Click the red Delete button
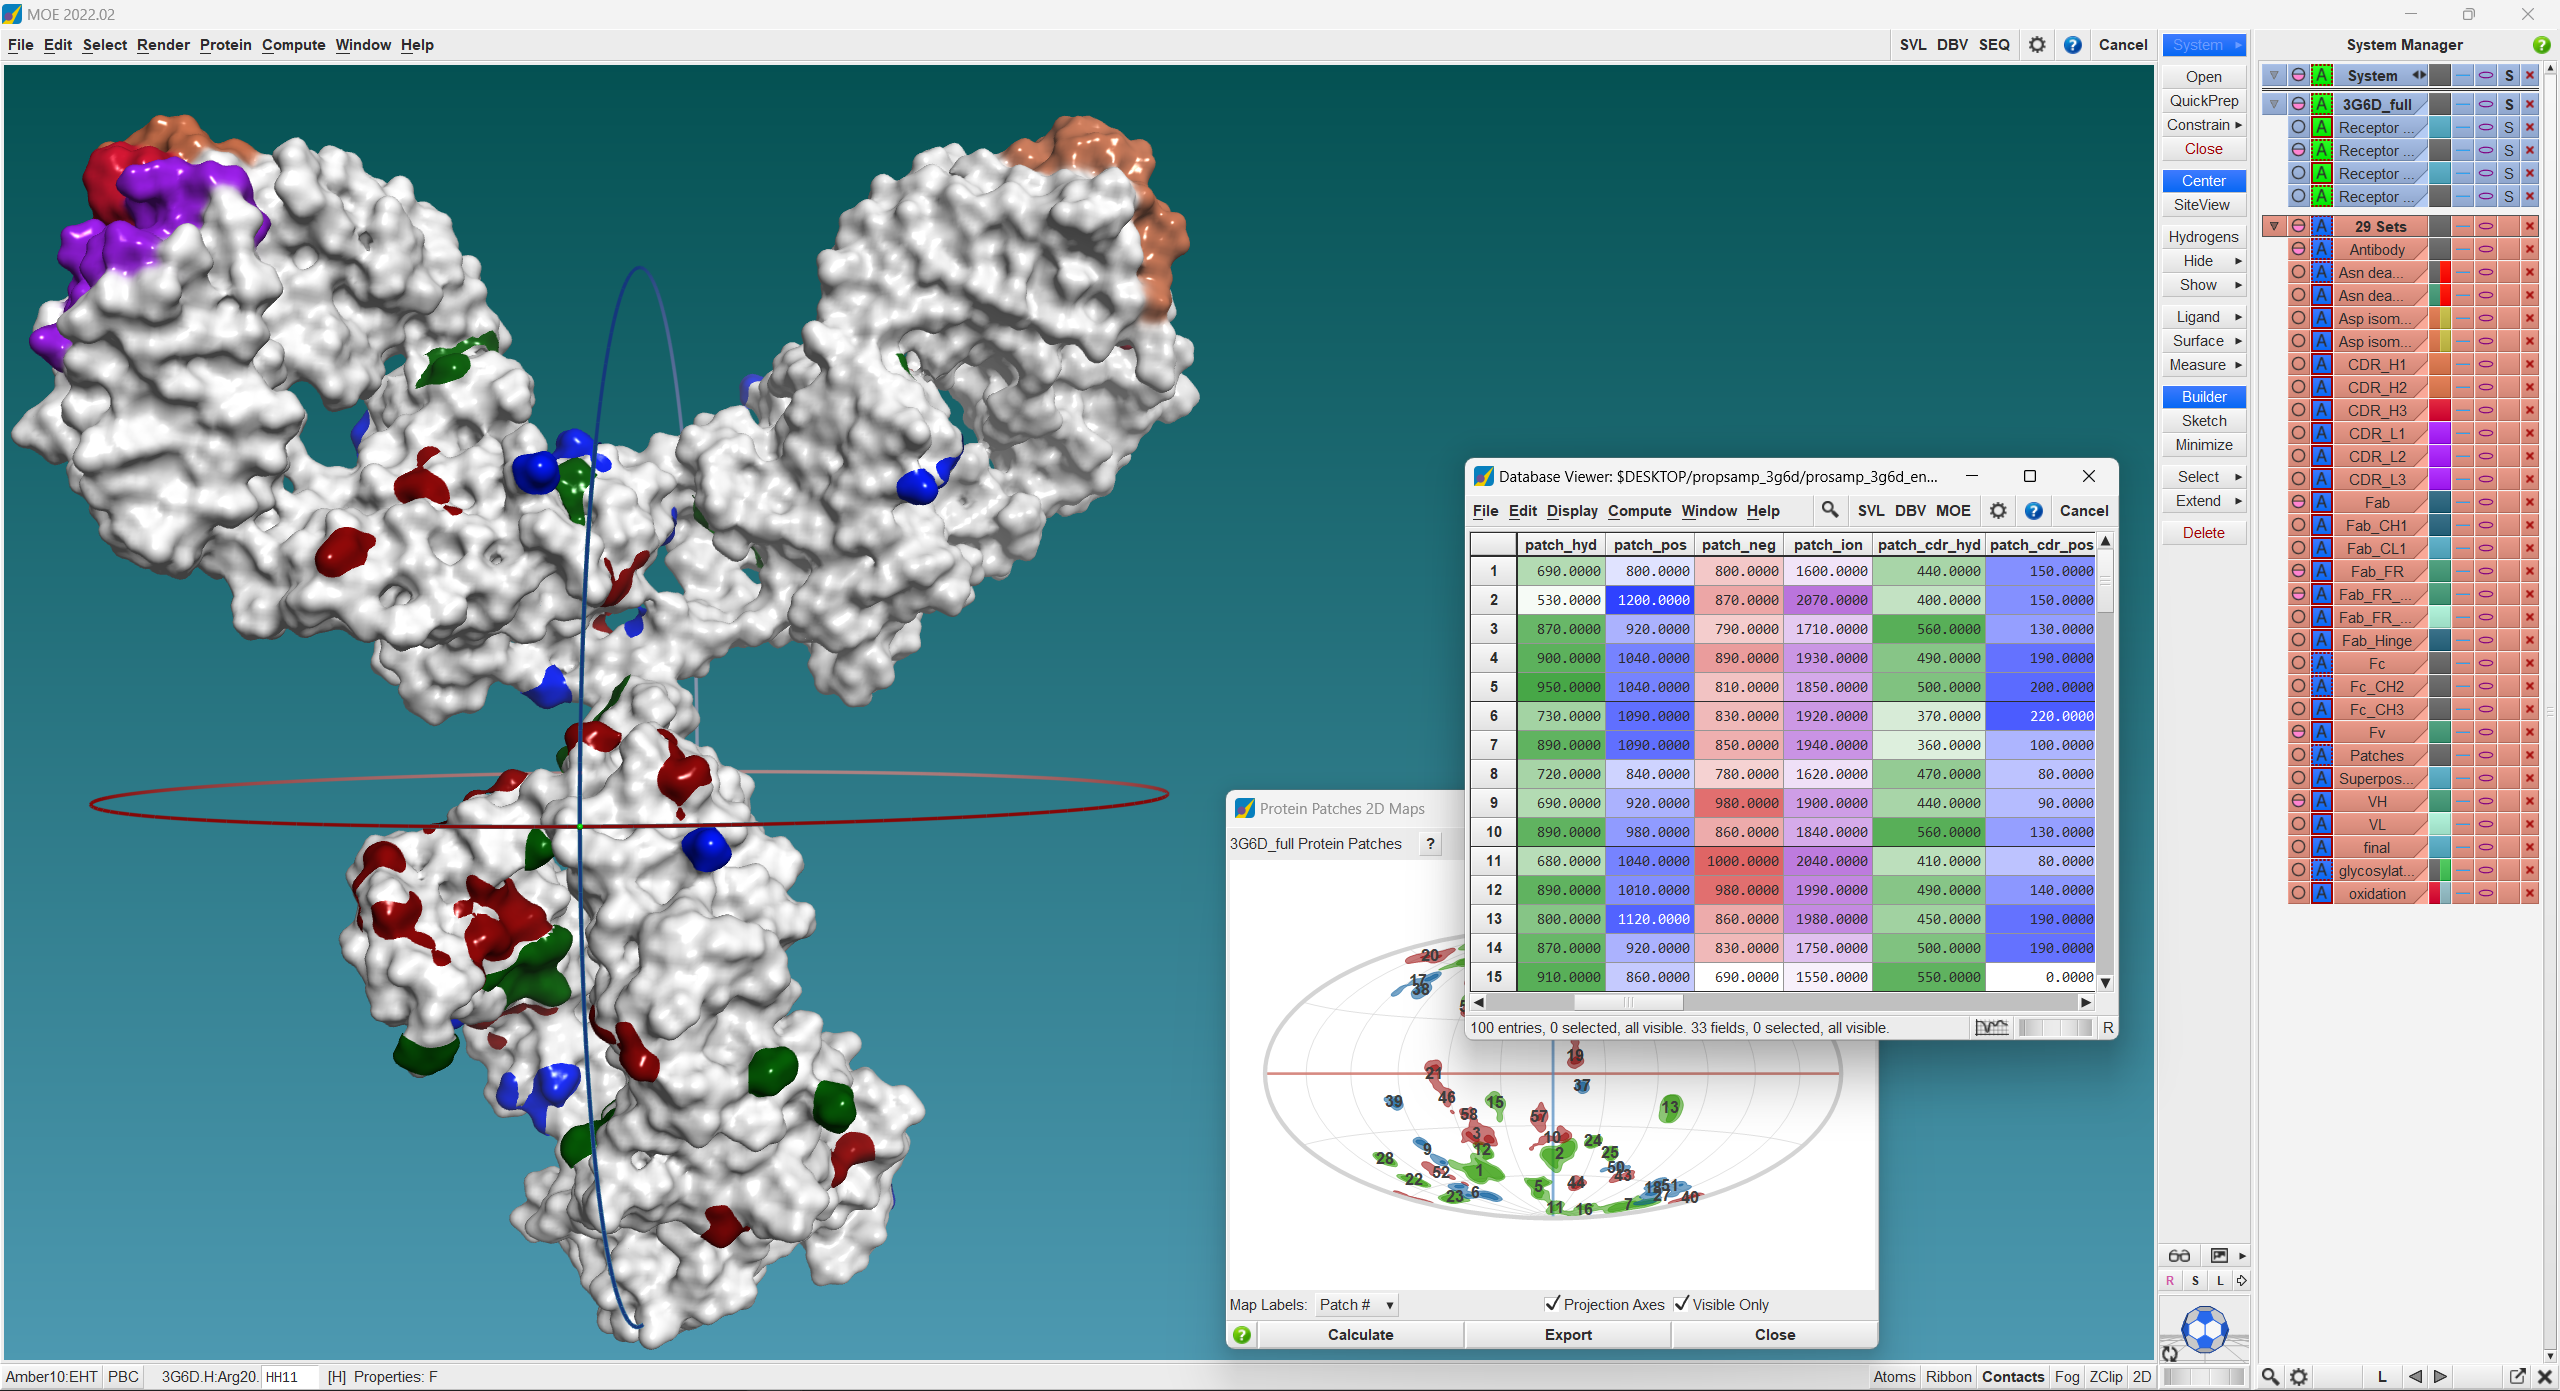 click(2204, 533)
